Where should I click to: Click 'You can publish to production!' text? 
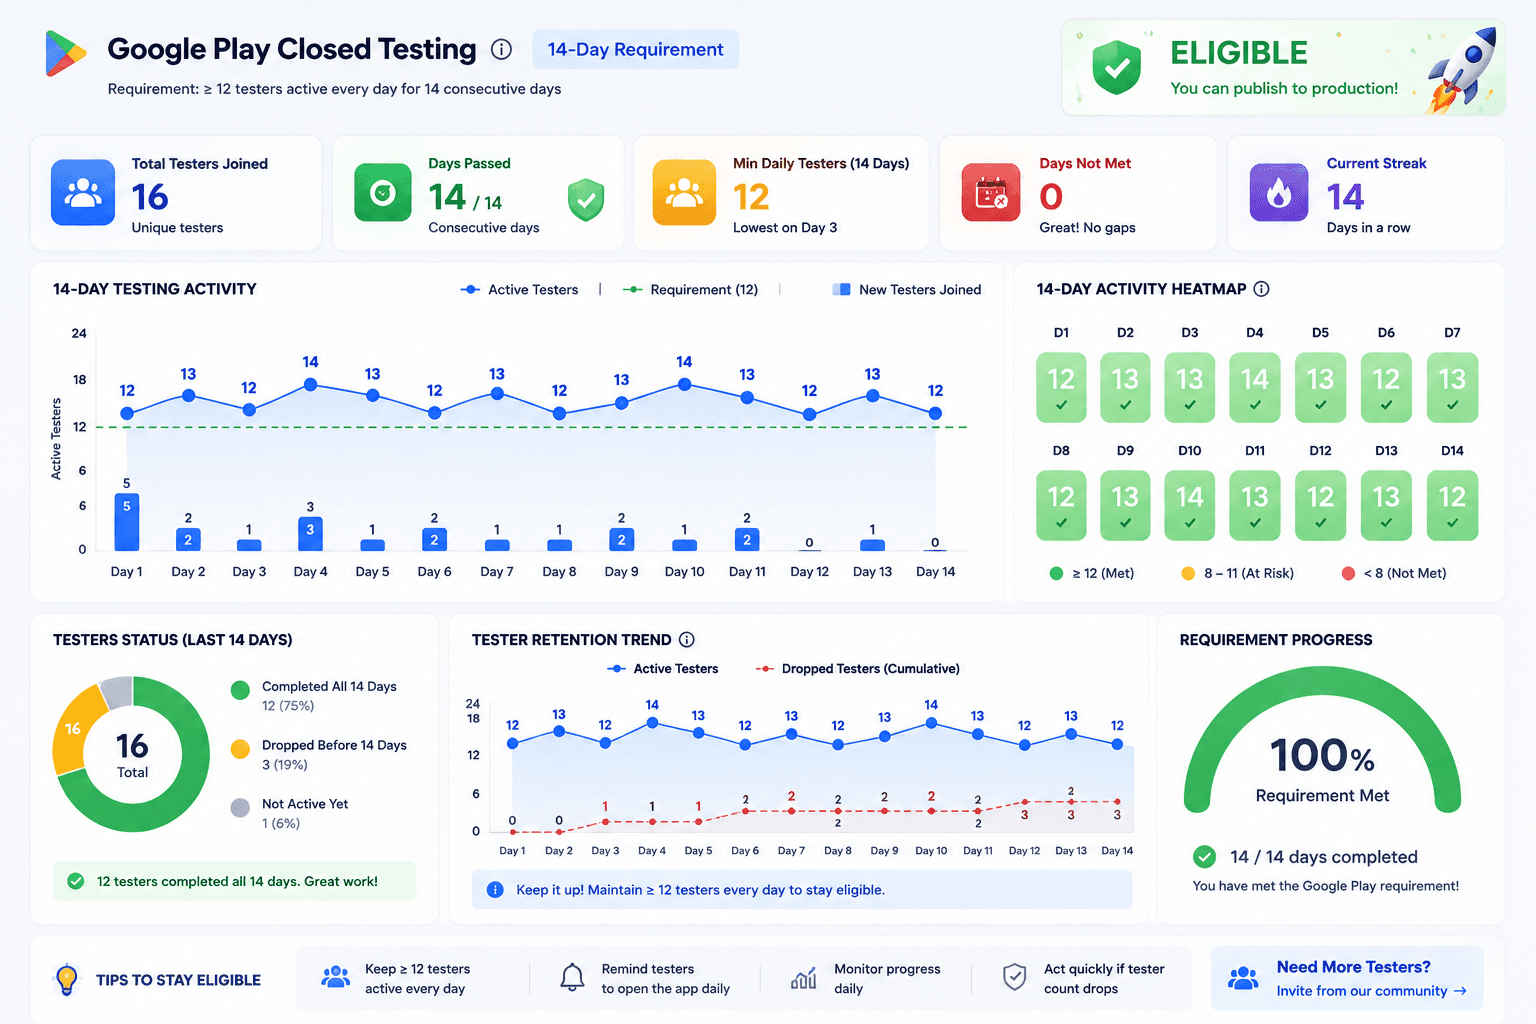coord(1284,88)
